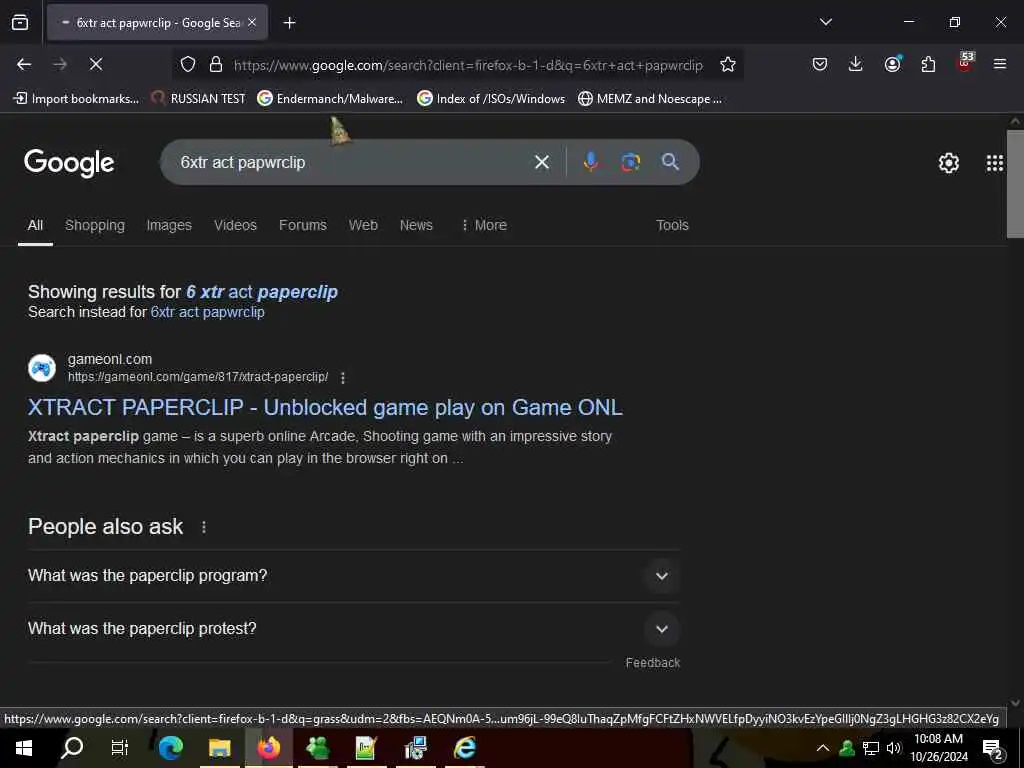
Task: Open RUSSIAN TEST bookmark
Action: 199,99
